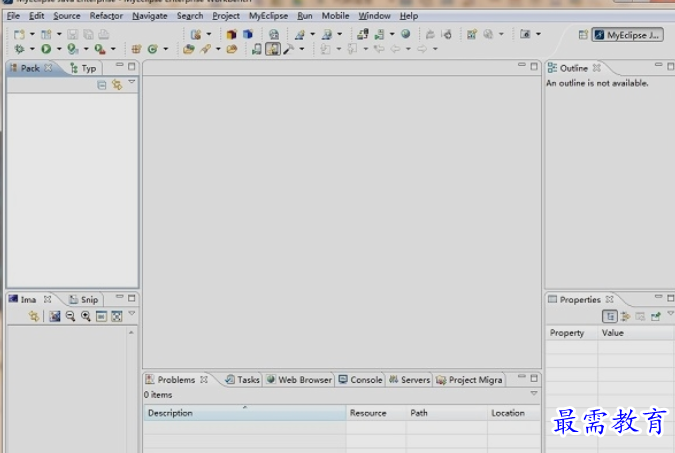Open Problems view menu triangle
The height and width of the screenshot is (453, 675).
534,393
